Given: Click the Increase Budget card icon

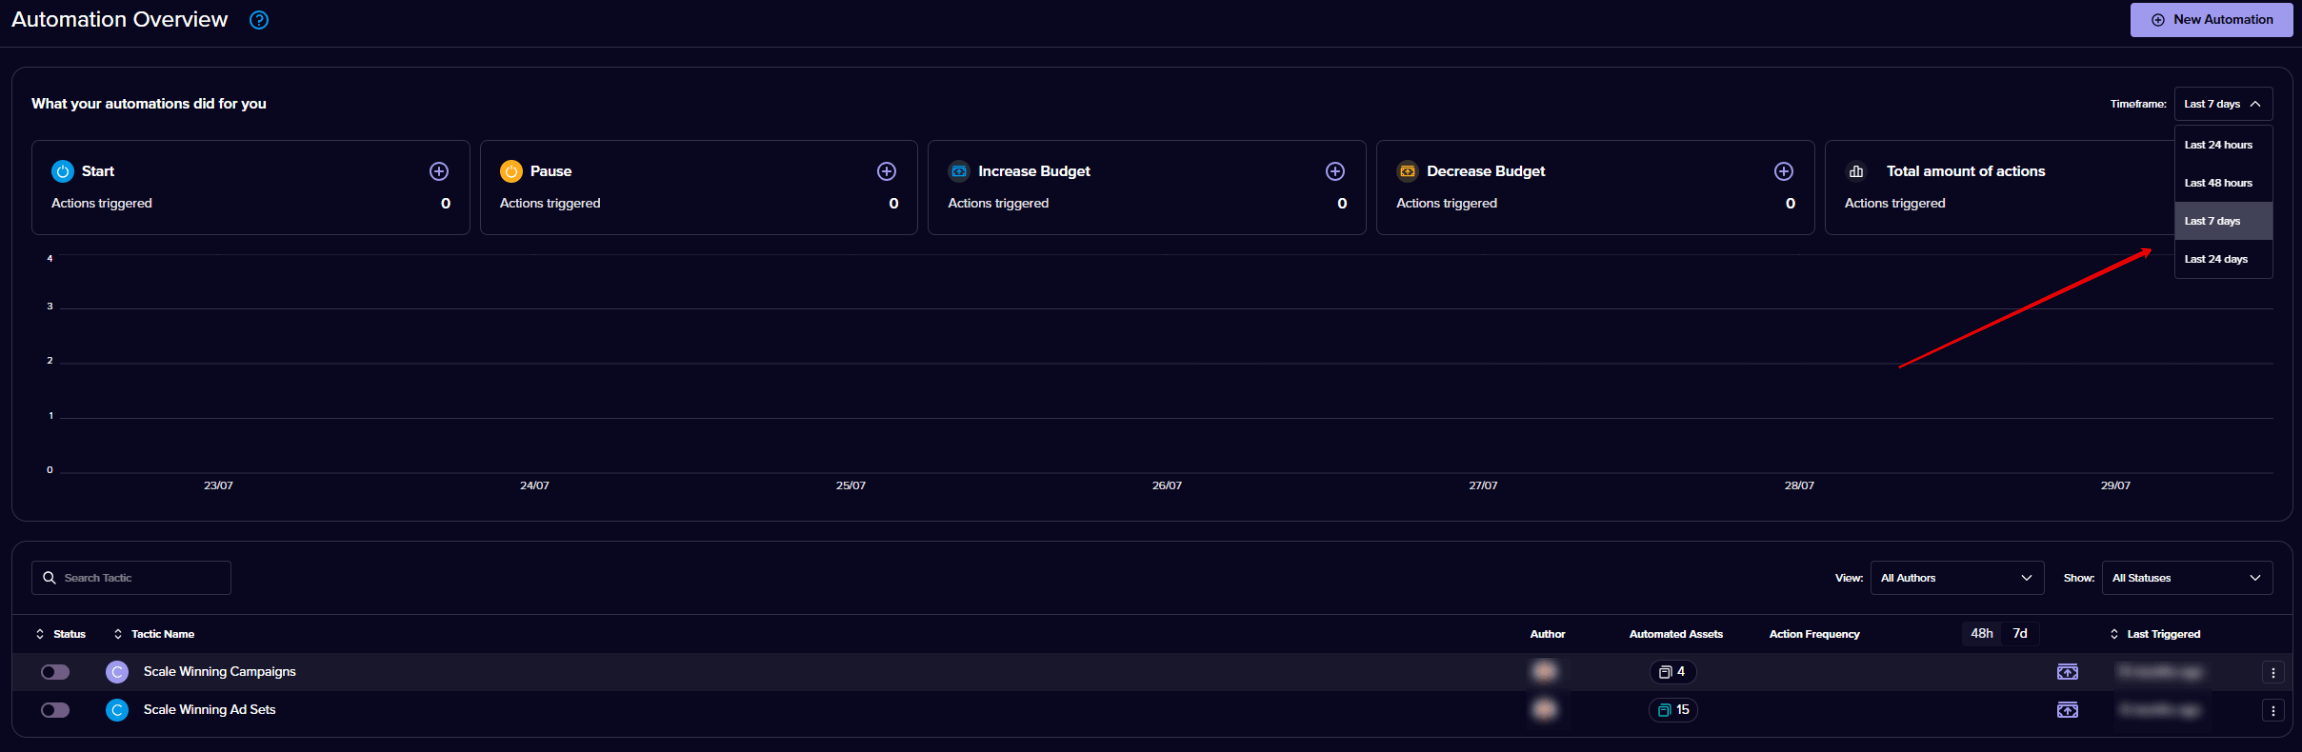Looking at the screenshot, I should coord(959,171).
